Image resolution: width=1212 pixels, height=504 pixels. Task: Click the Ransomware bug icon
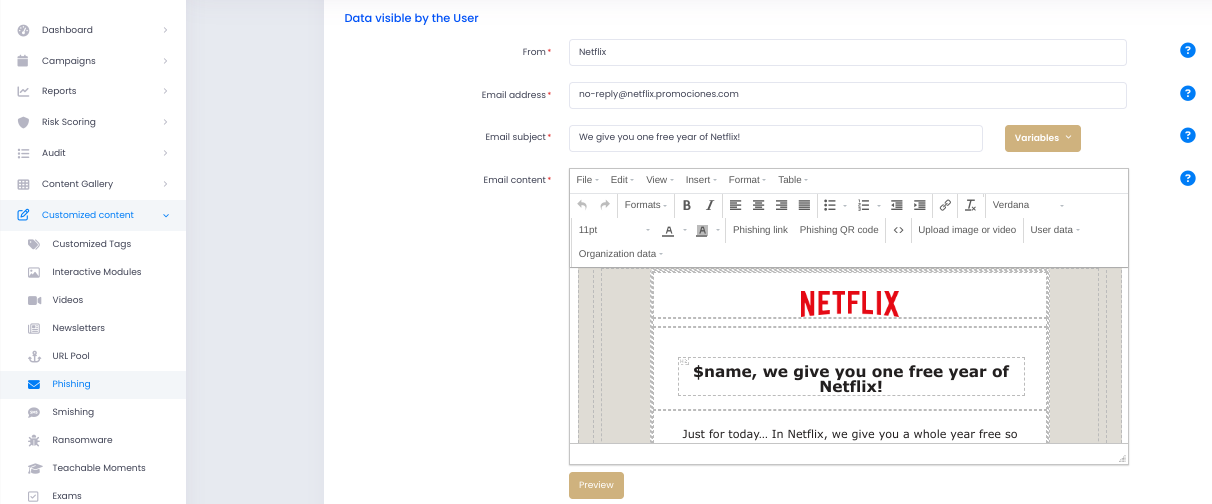click(34, 440)
